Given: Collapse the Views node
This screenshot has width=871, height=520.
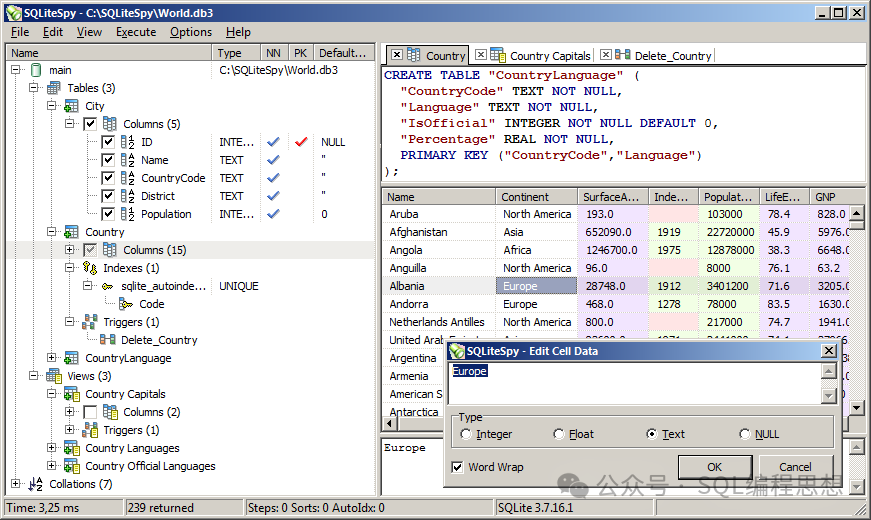Looking at the screenshot, I should (34, 376).
